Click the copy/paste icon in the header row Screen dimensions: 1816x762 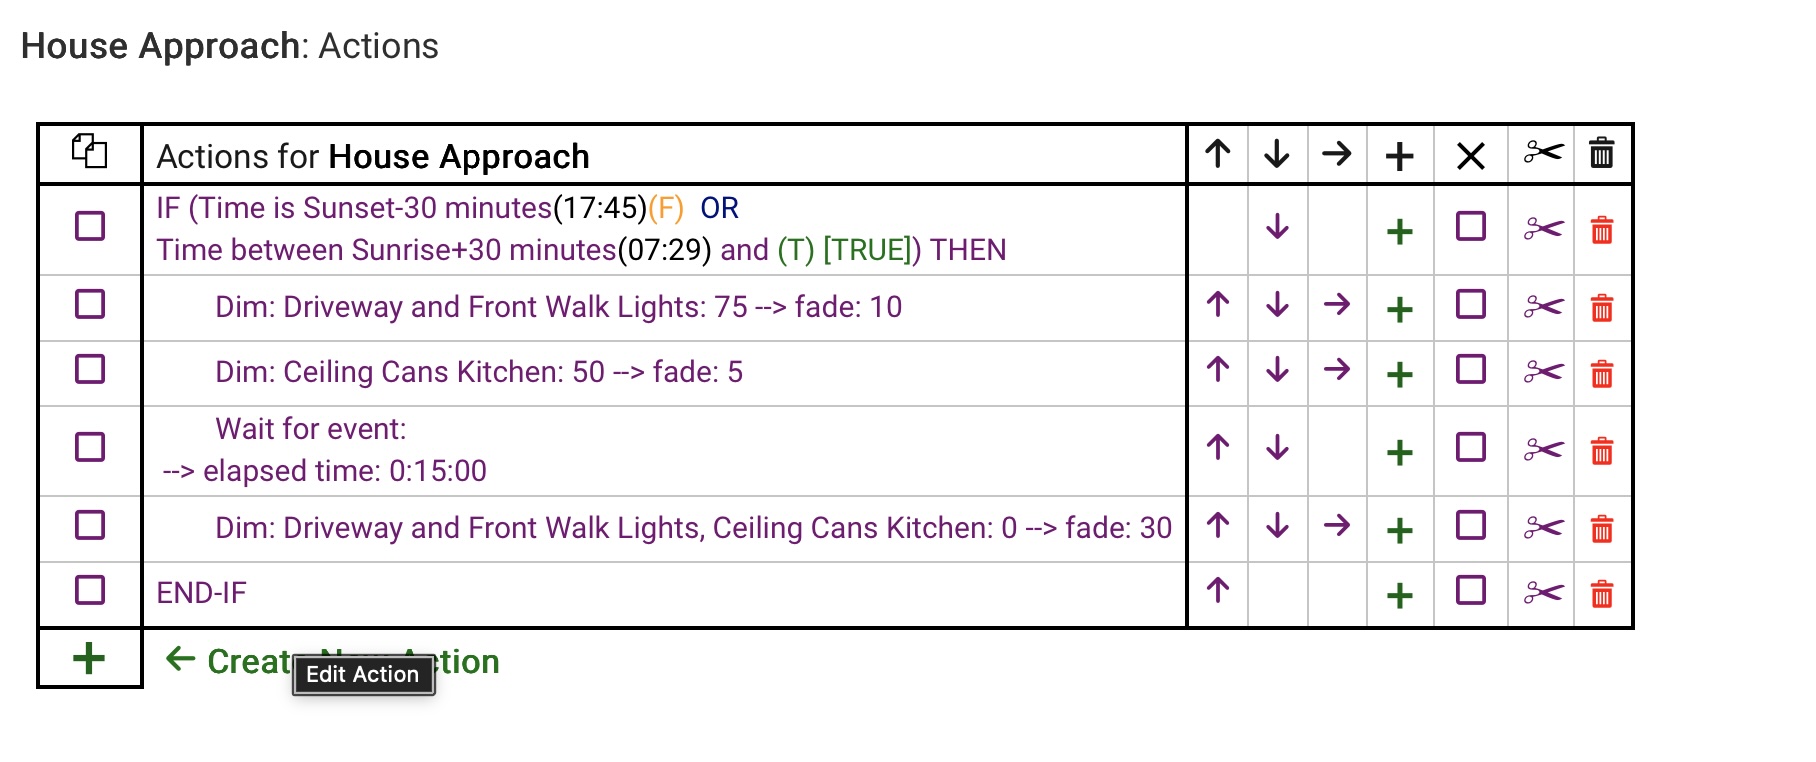[x=89, y=152]
